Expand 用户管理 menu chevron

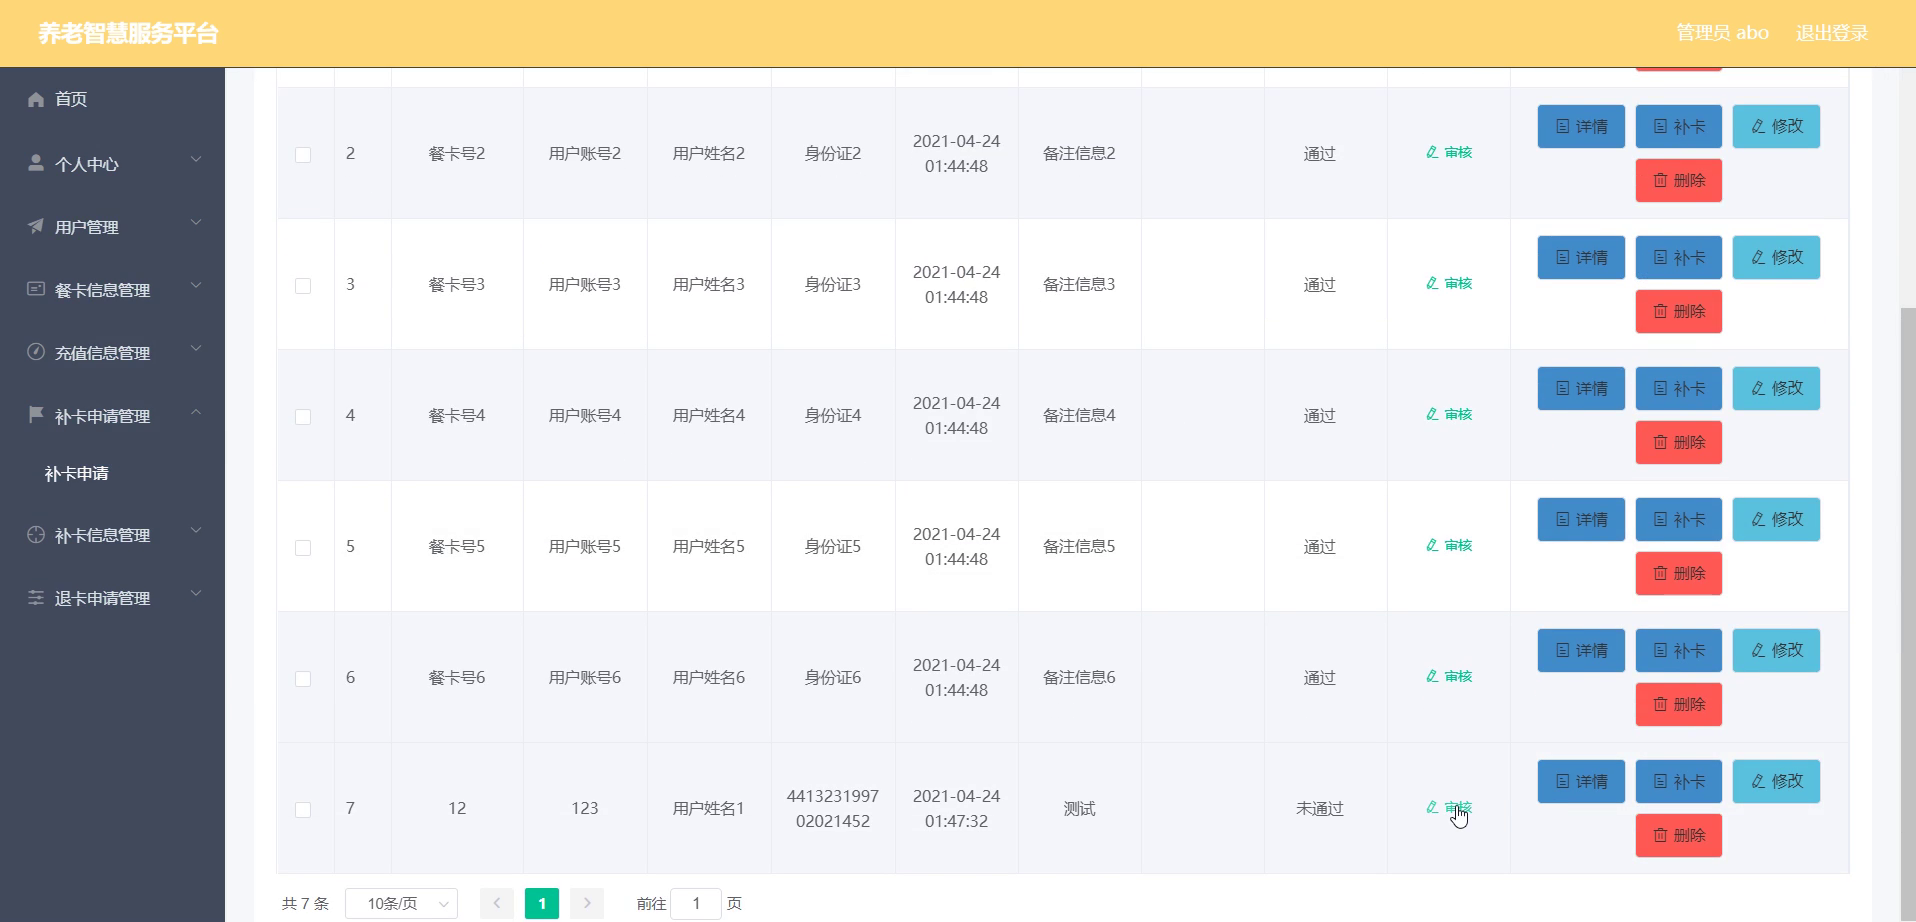click(196, 222)
